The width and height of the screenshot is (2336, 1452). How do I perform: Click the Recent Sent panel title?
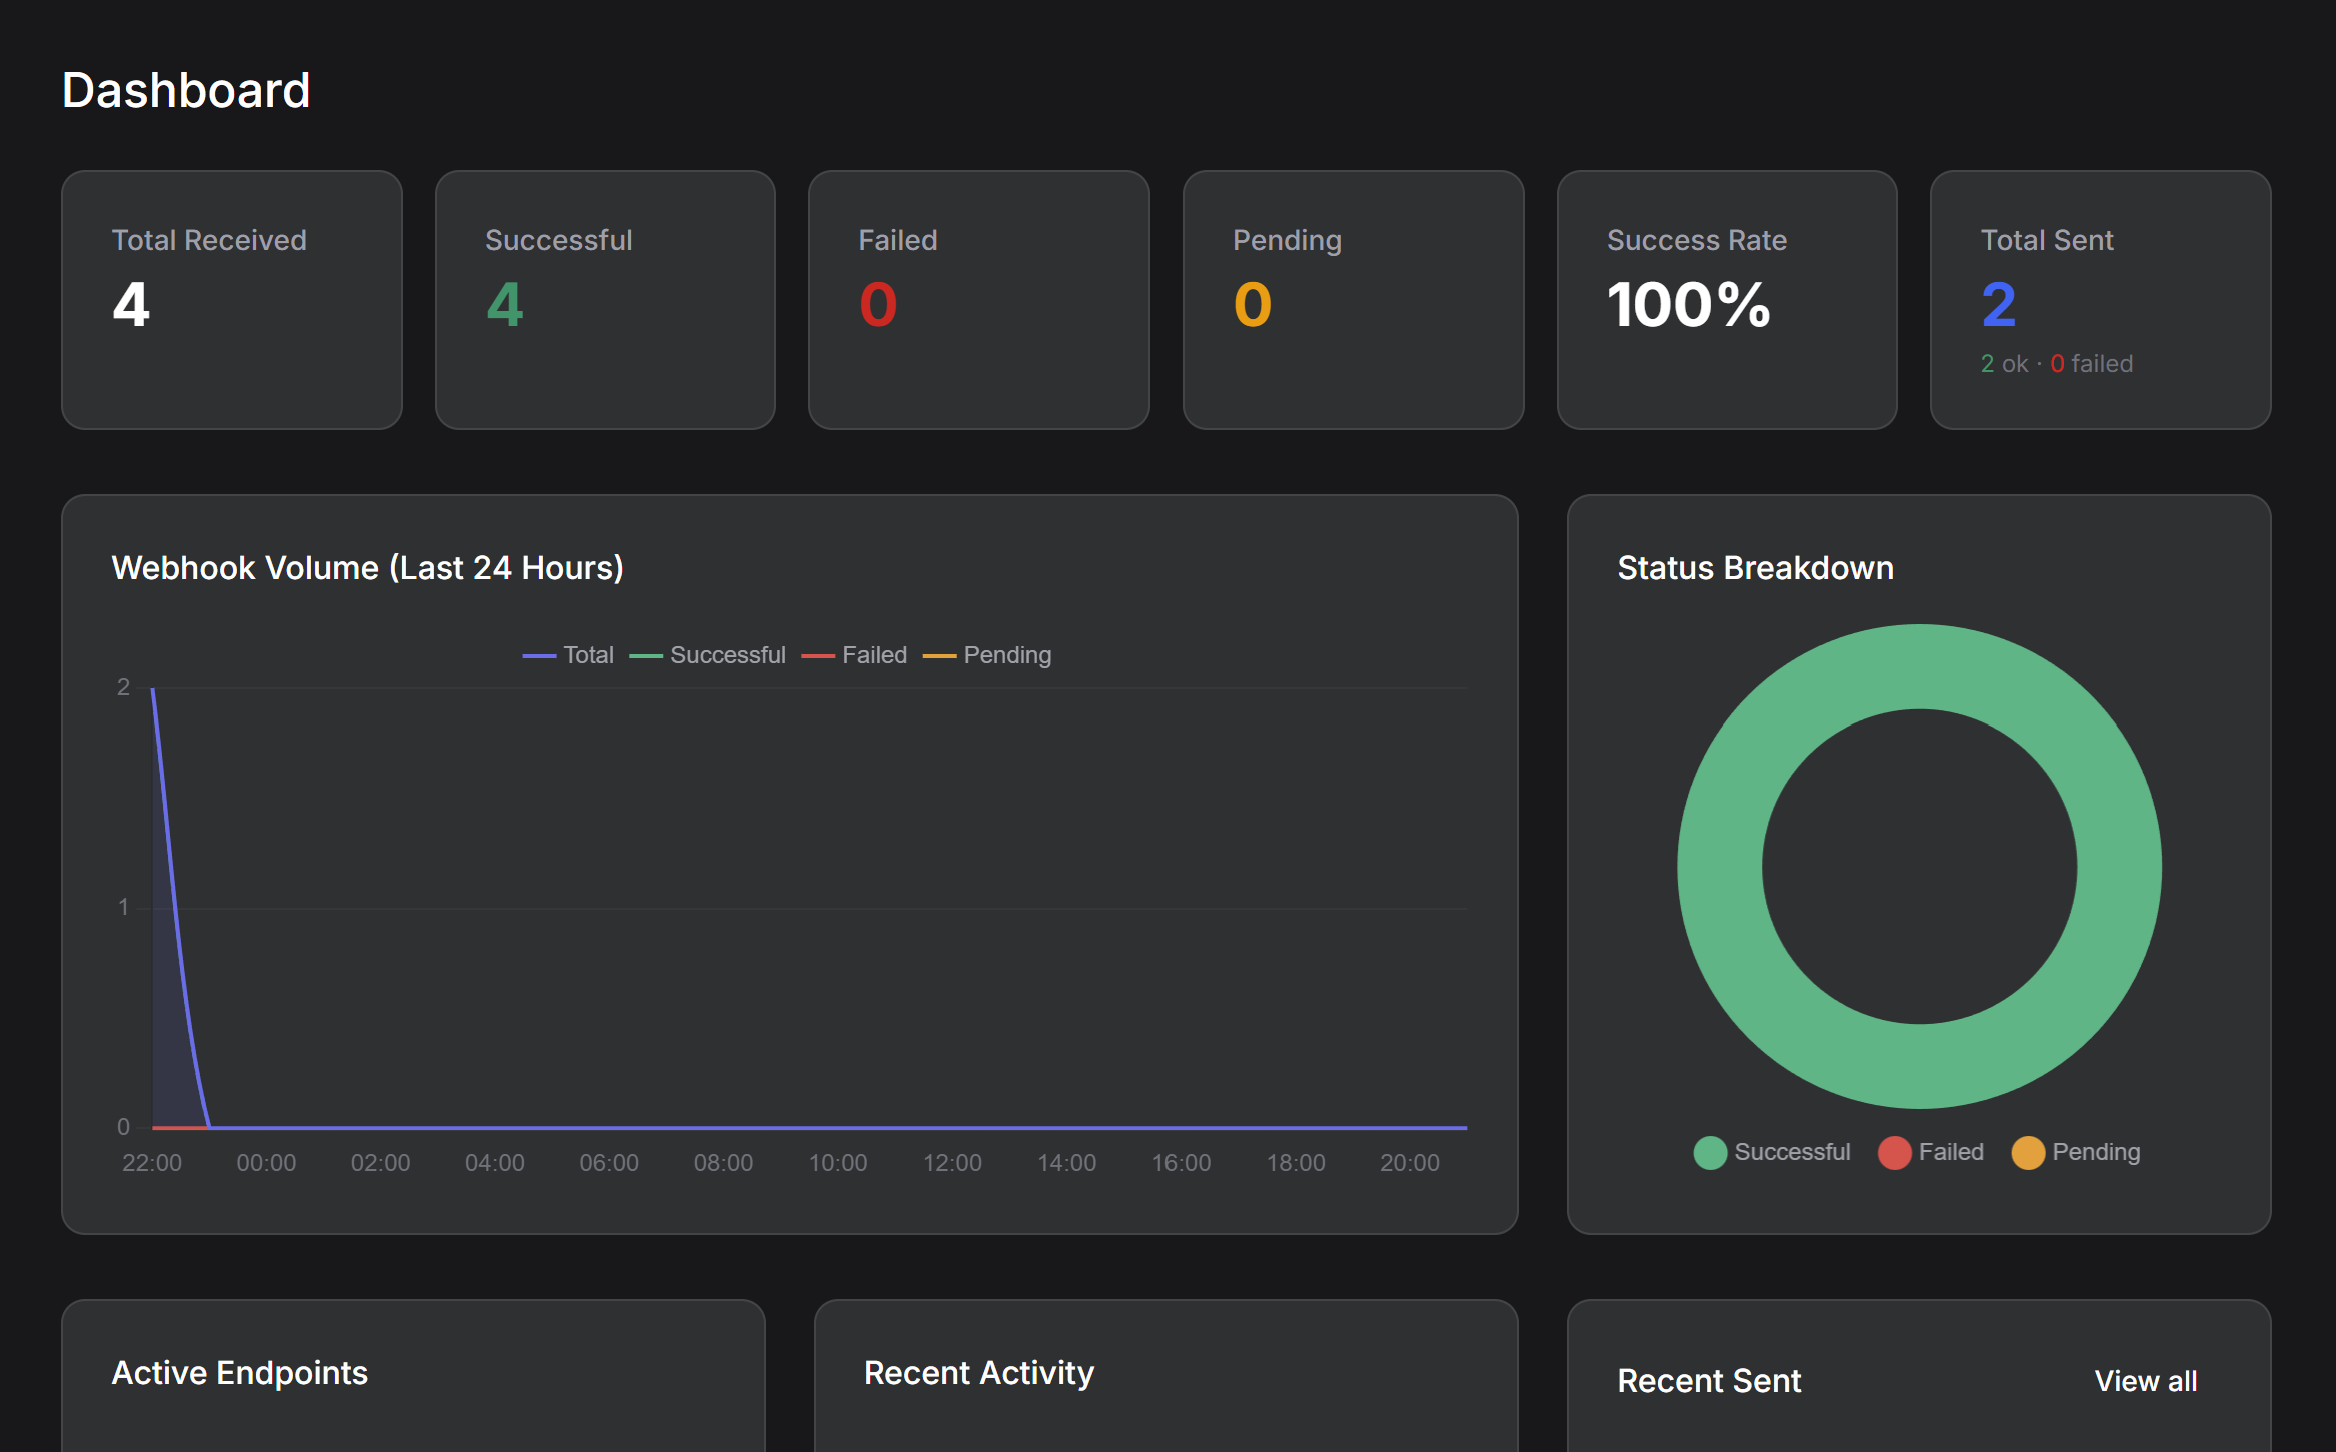[1708, 1380]
